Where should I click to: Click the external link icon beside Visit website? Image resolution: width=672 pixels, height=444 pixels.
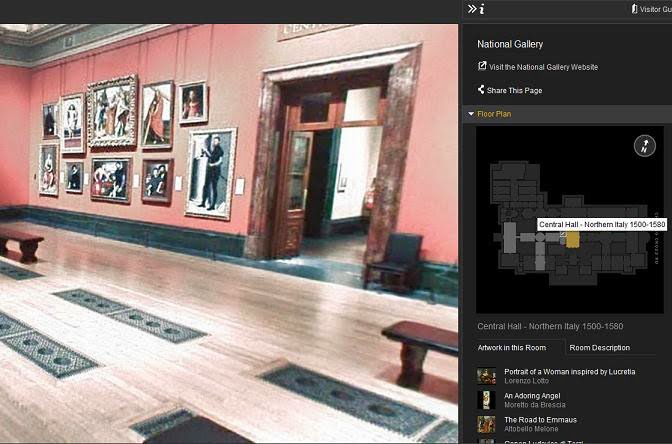[x=482, y=66]
